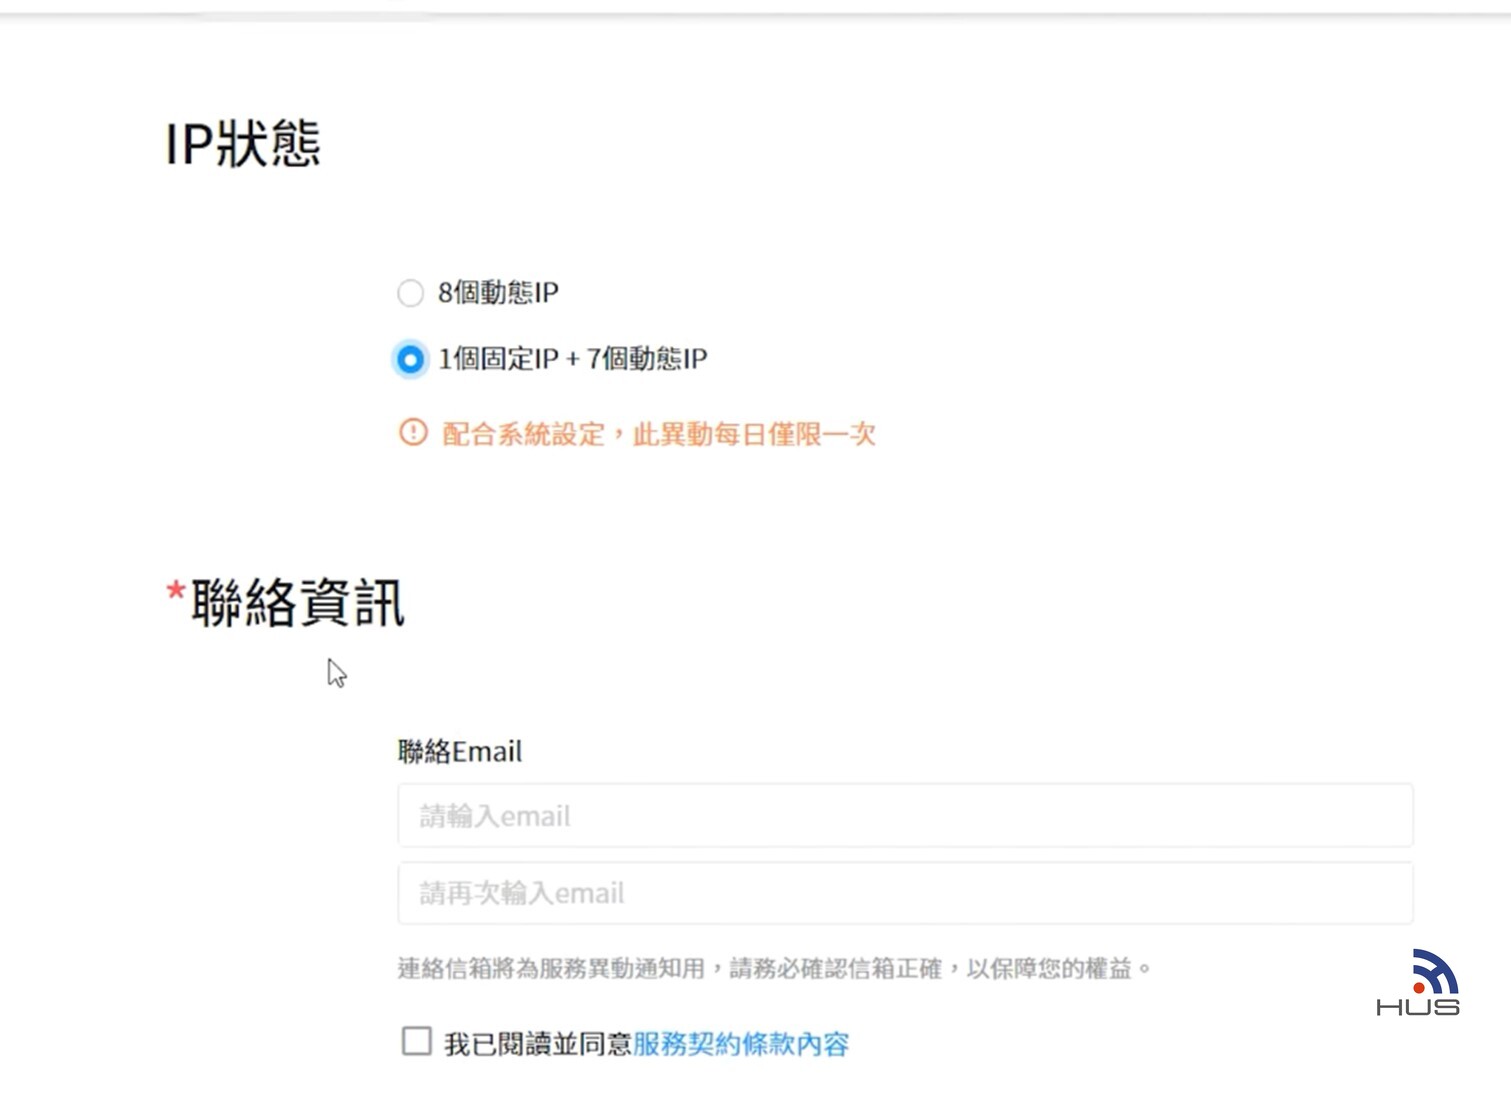The height and width of the screenshot is (1093, 1511).
Task: Select the 8個動態IP radio option
Action: click(410, 293)
